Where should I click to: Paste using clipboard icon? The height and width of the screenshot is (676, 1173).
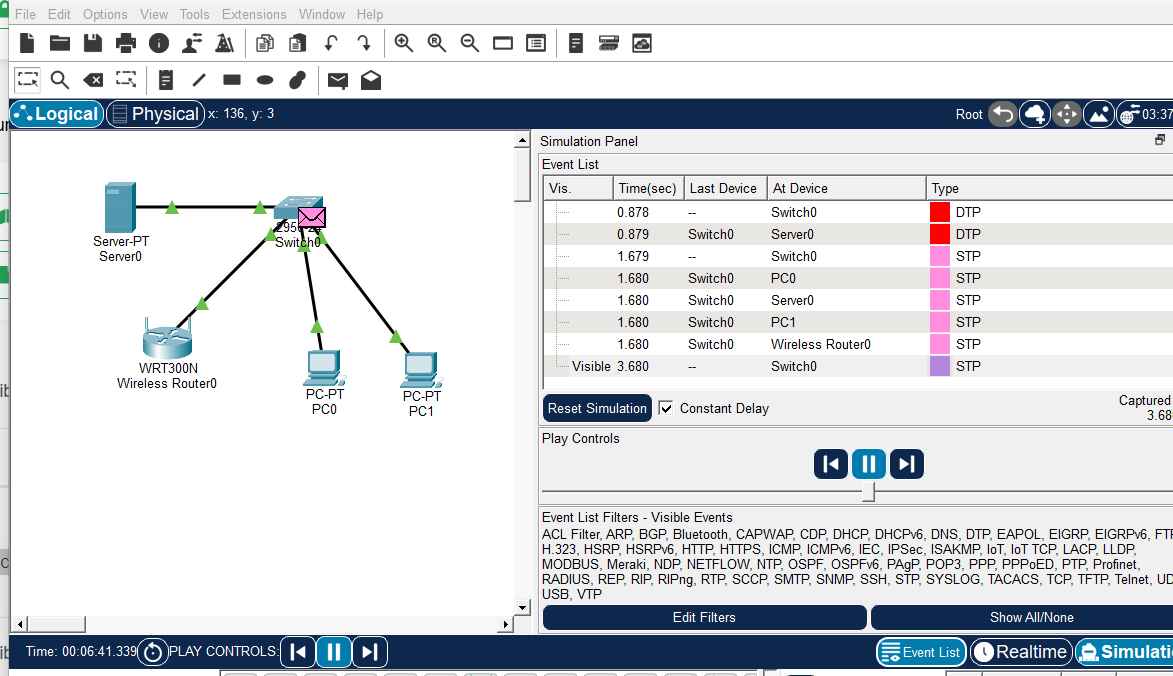point(298,43)
